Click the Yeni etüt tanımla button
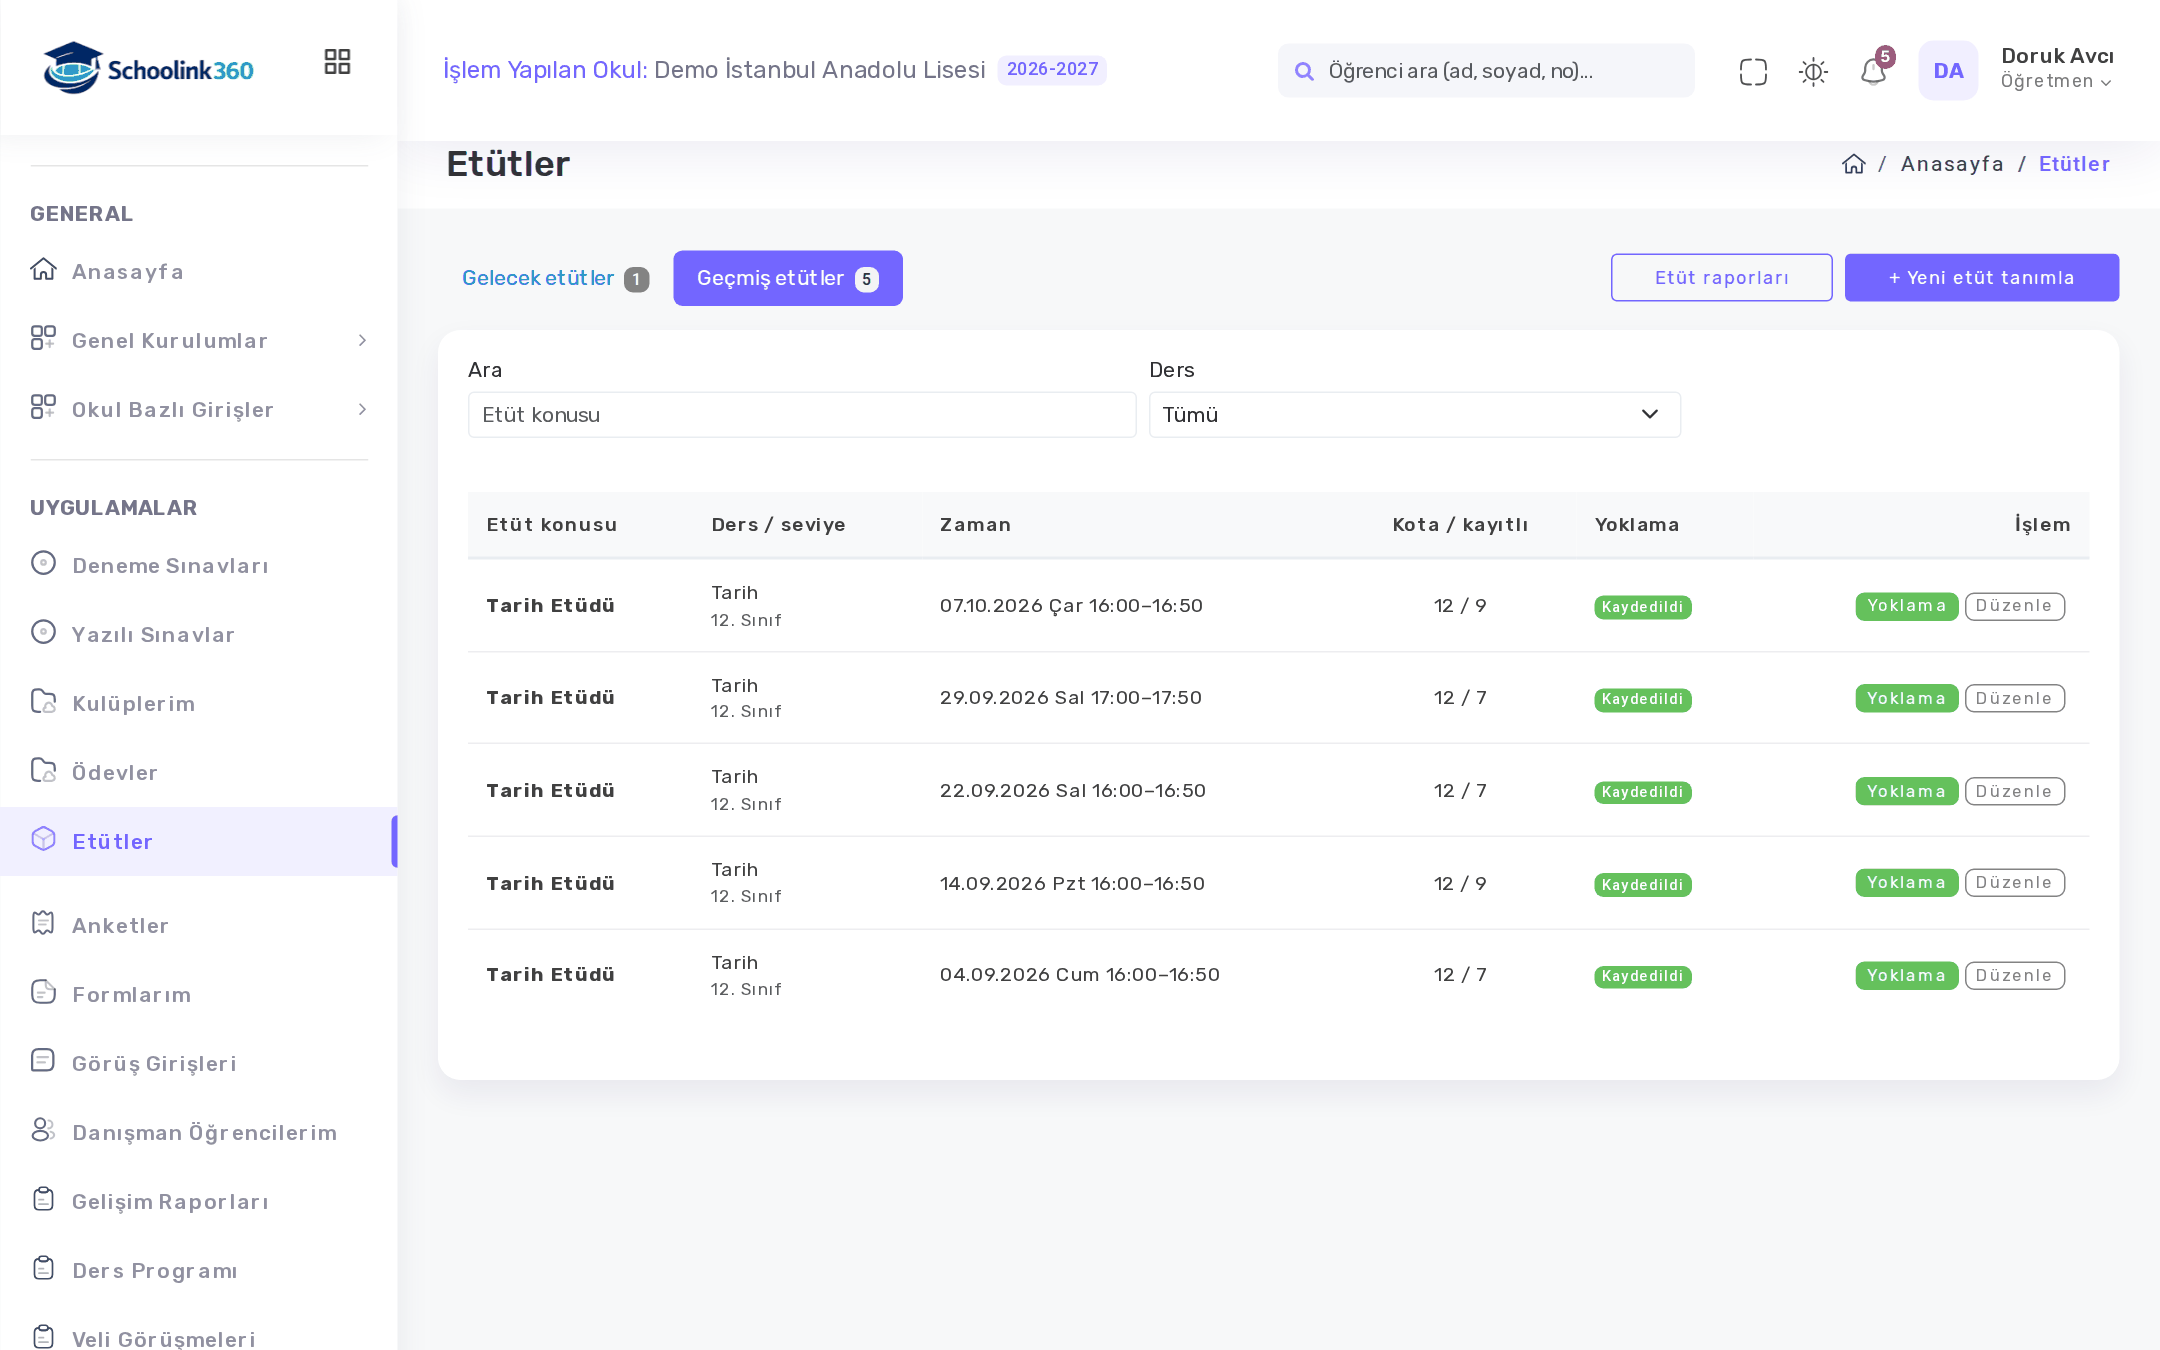This screenshot has width=2160, height=1350. tap(1982, 277)
